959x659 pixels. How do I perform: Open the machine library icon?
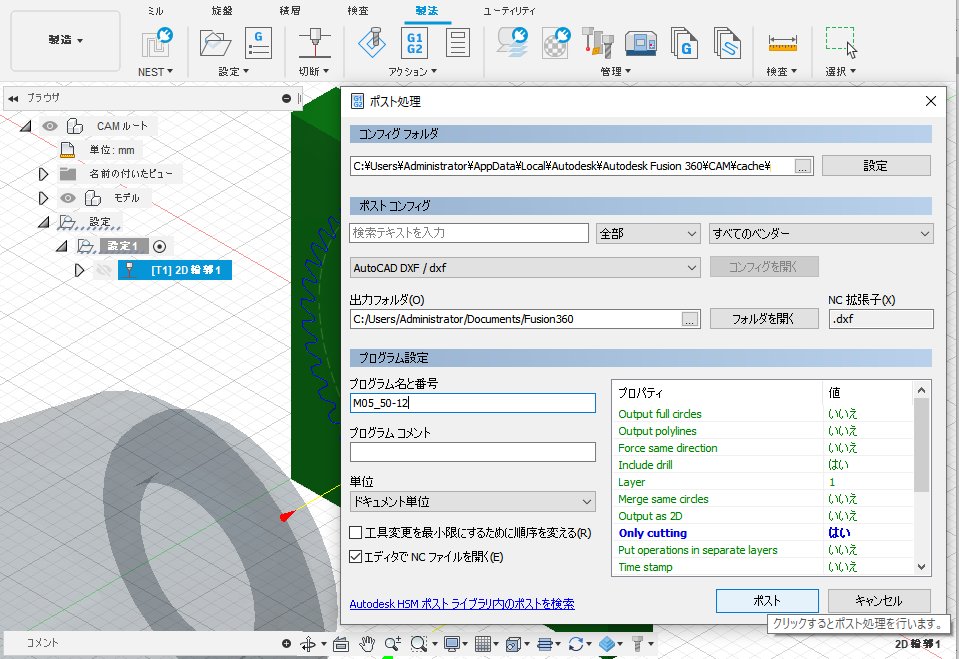[x=640, y=43]
